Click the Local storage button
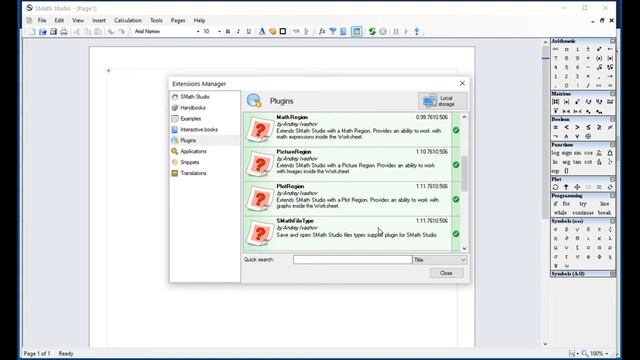This screenshot has width=640, height=360. coord(442,101)
